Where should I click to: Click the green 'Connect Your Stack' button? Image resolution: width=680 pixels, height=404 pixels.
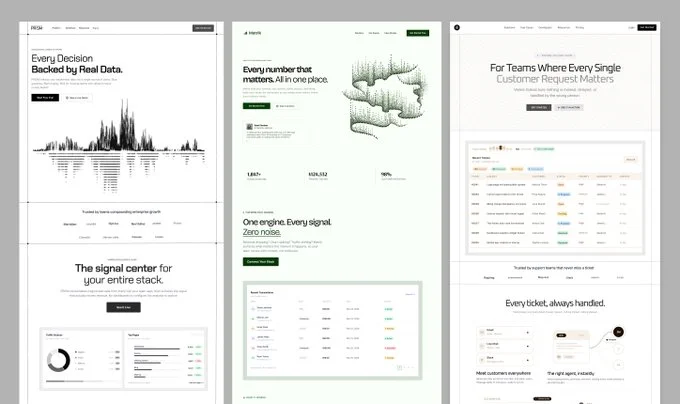coord(261,262)
